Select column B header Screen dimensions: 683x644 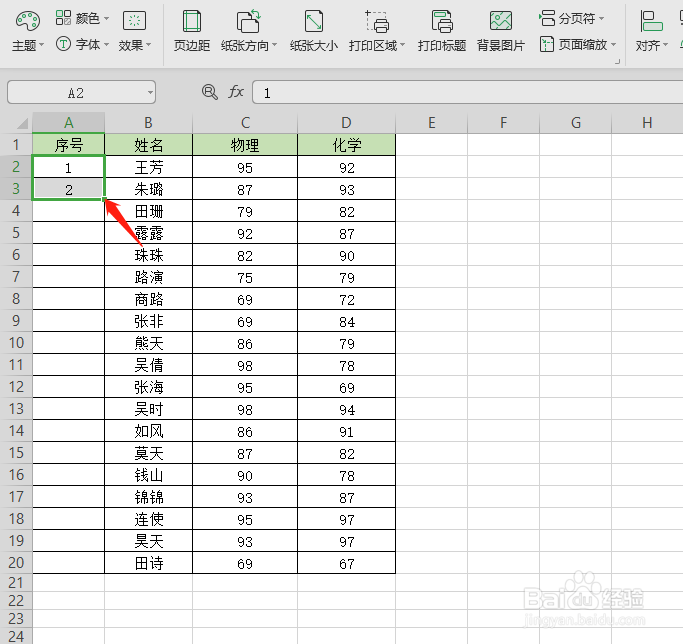point(149,123)
